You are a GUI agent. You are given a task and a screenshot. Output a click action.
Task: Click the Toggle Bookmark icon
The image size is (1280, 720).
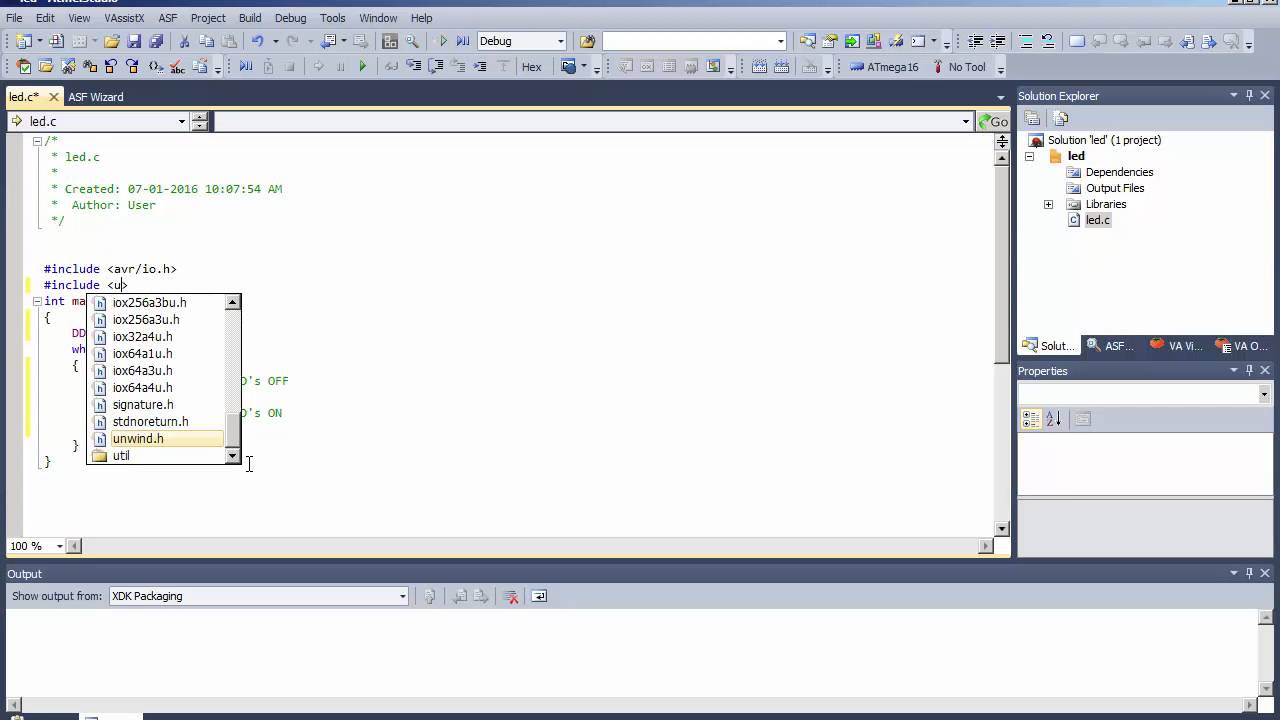point(1077,41)
